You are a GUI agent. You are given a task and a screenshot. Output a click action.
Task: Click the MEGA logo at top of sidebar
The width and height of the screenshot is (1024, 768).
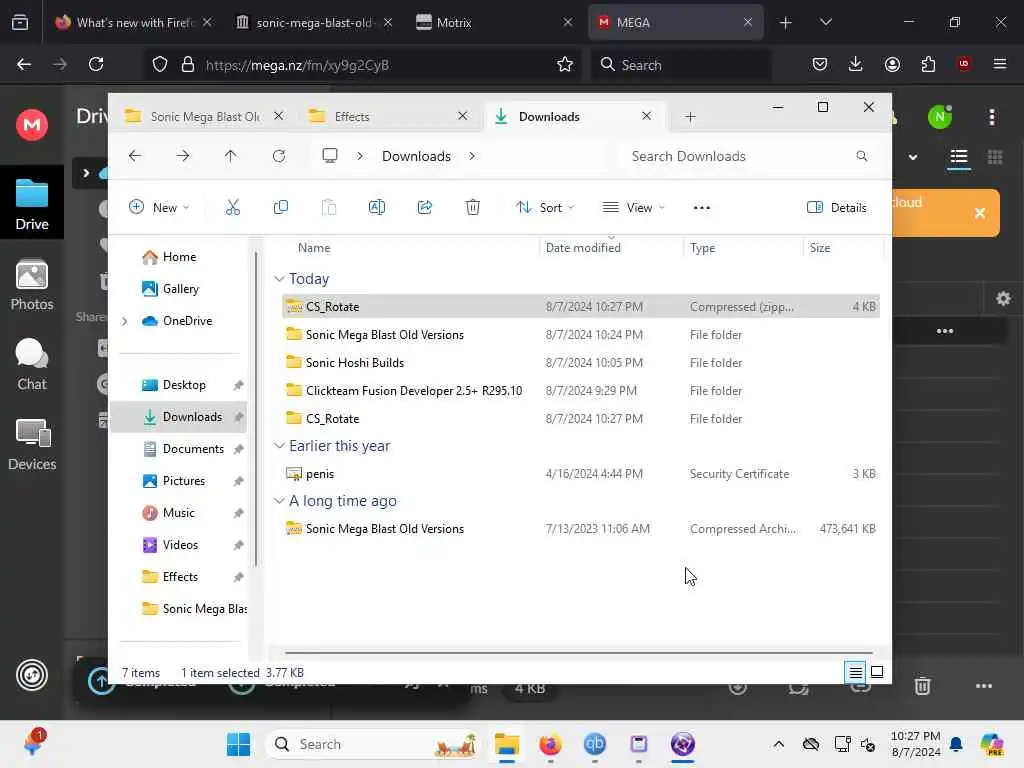click(x=32, y=125)
